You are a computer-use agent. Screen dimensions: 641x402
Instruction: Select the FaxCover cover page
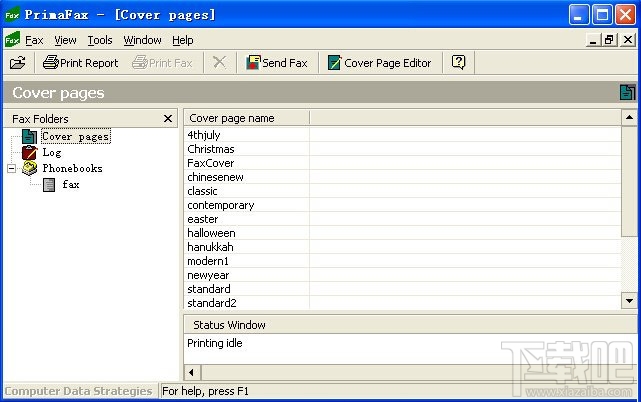[x=211, y=163]
